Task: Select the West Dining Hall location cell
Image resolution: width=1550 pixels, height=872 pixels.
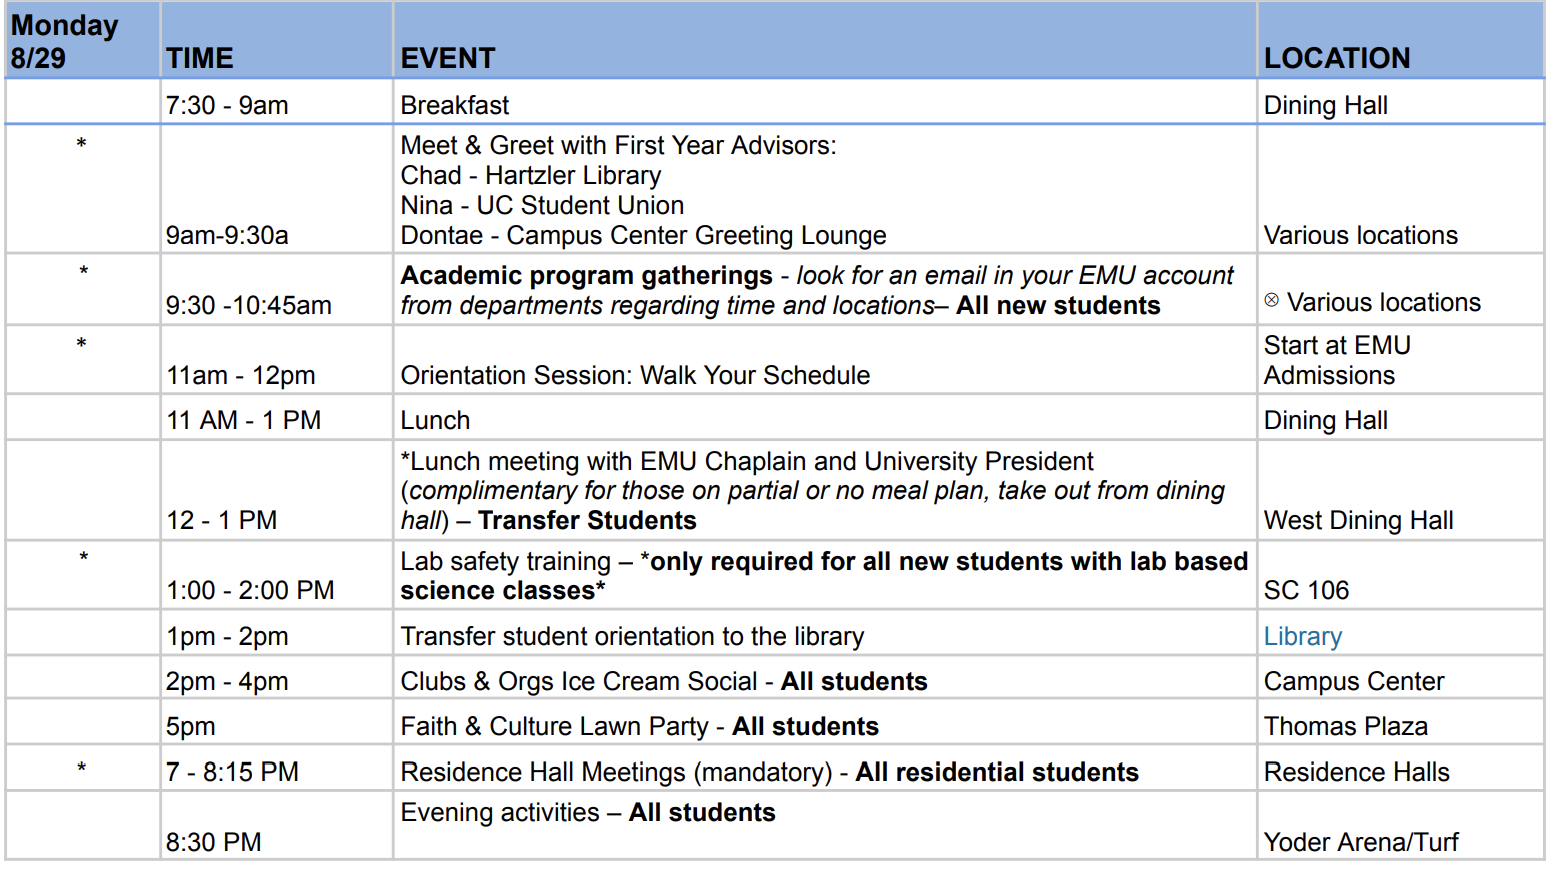Action: pos(1401,491)
